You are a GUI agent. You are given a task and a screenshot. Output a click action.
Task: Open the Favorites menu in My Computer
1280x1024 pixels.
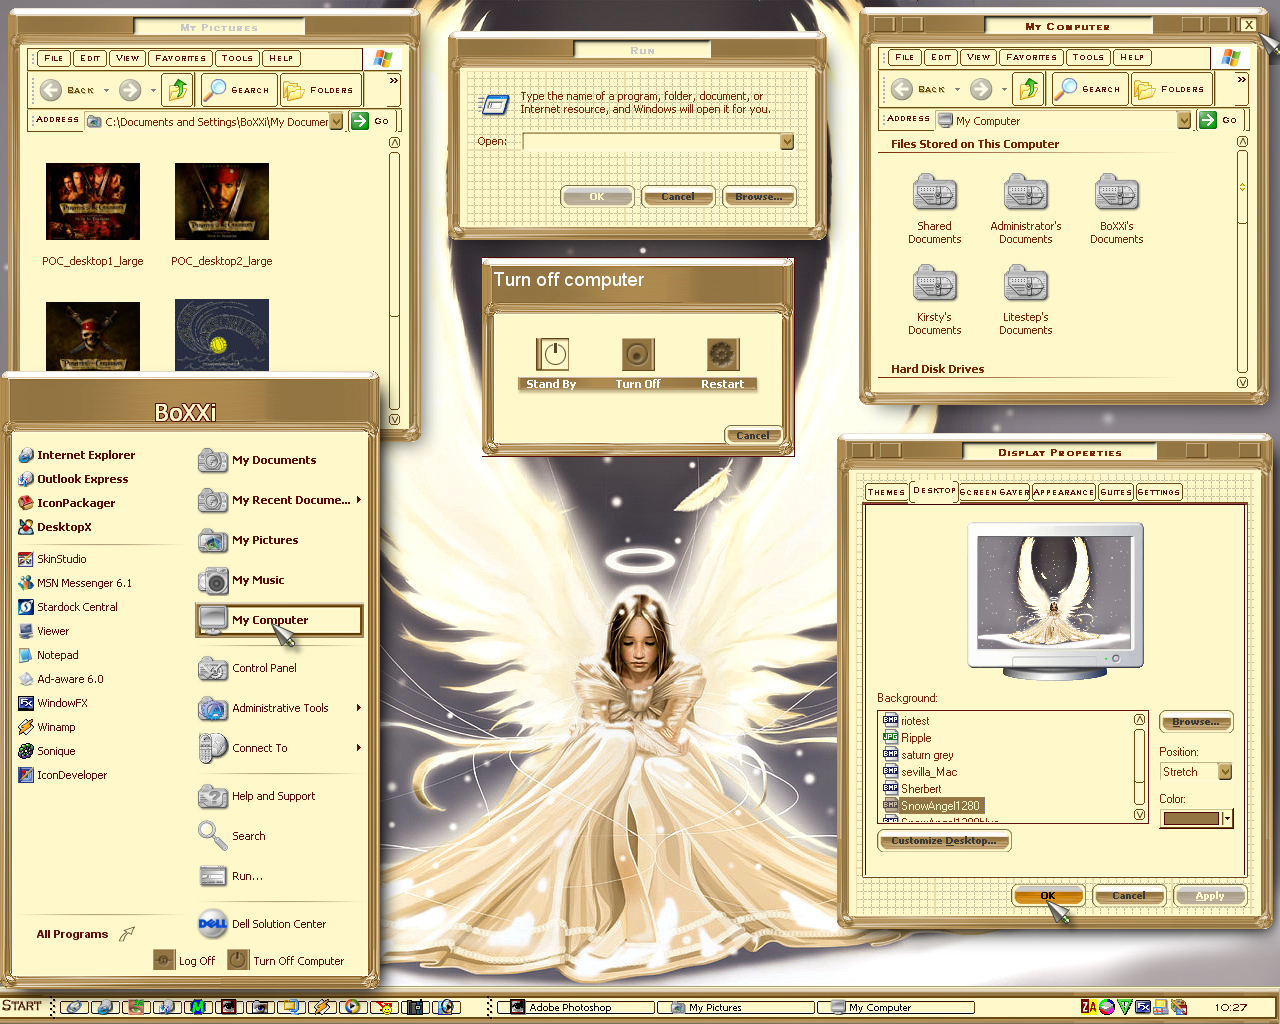1031,57
